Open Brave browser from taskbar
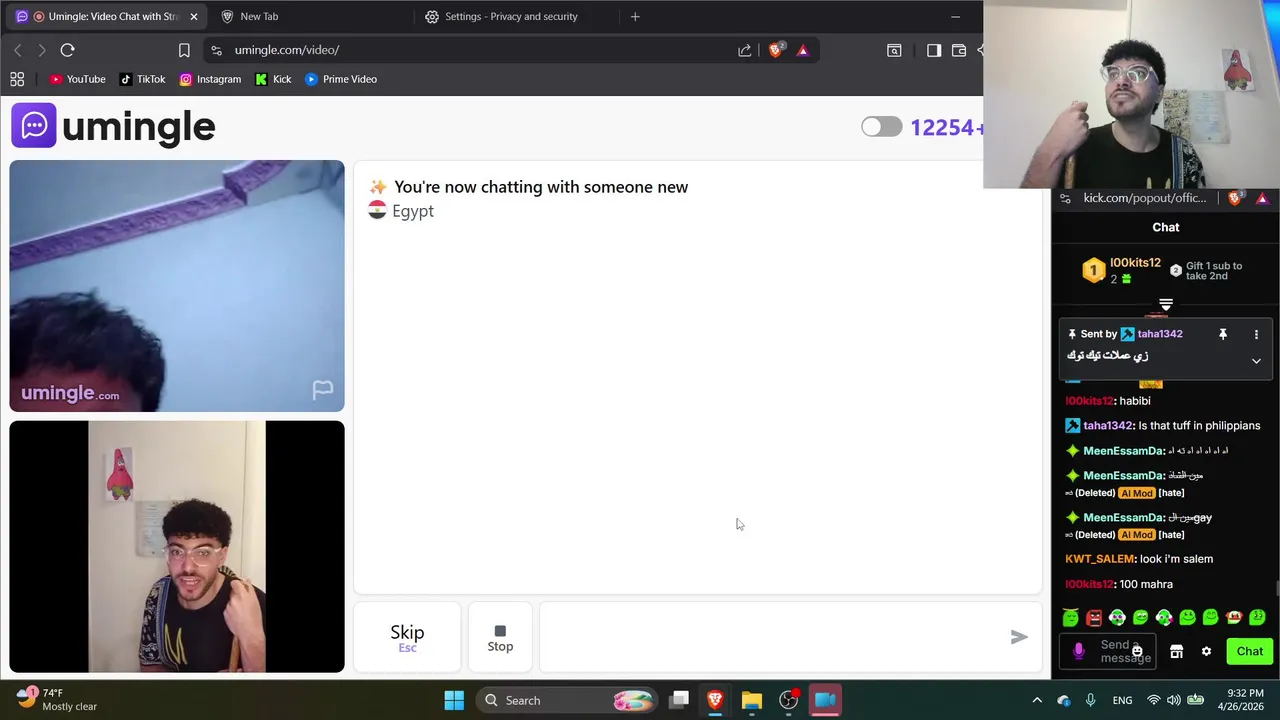The image size is (1280, 720). pyautogui.click(x=715, y=700)
